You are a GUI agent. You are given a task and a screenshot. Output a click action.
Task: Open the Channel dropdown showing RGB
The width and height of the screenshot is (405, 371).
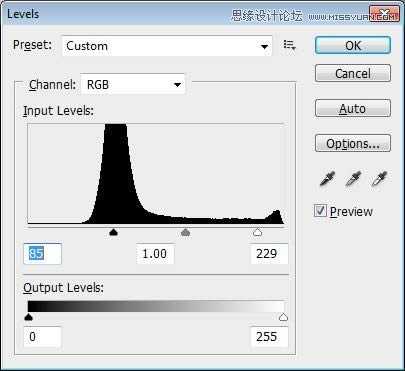click(x=132, y=84)
